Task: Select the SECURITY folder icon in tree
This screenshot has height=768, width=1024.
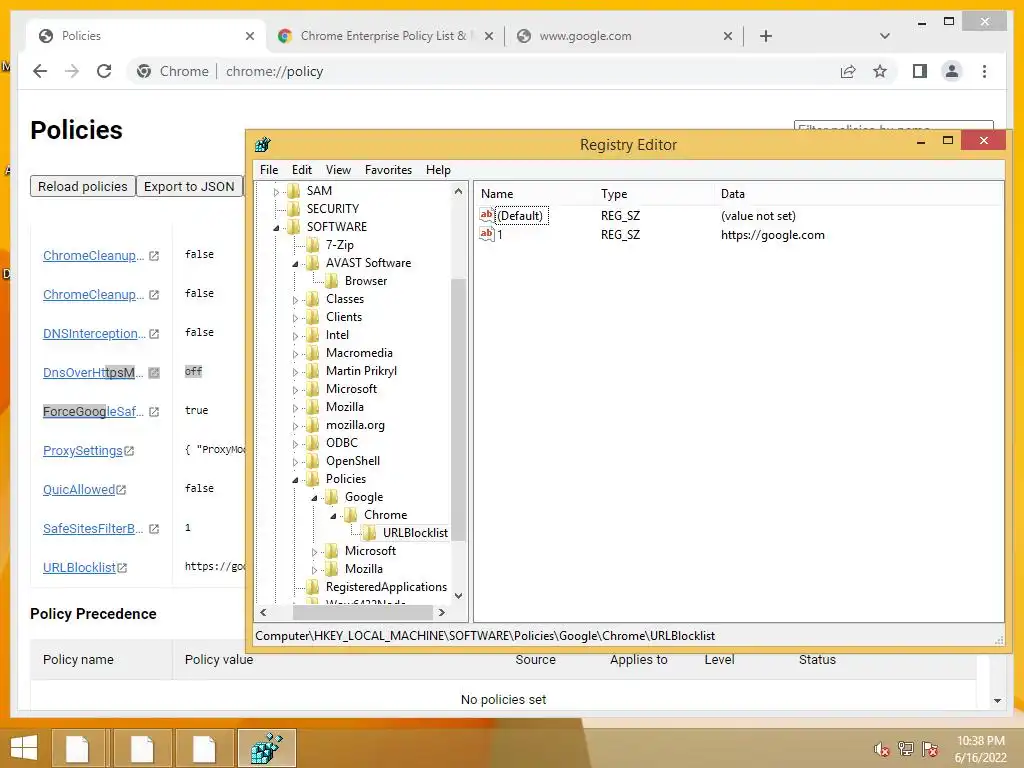Action: pyautogui.click(x=294, y=209)
